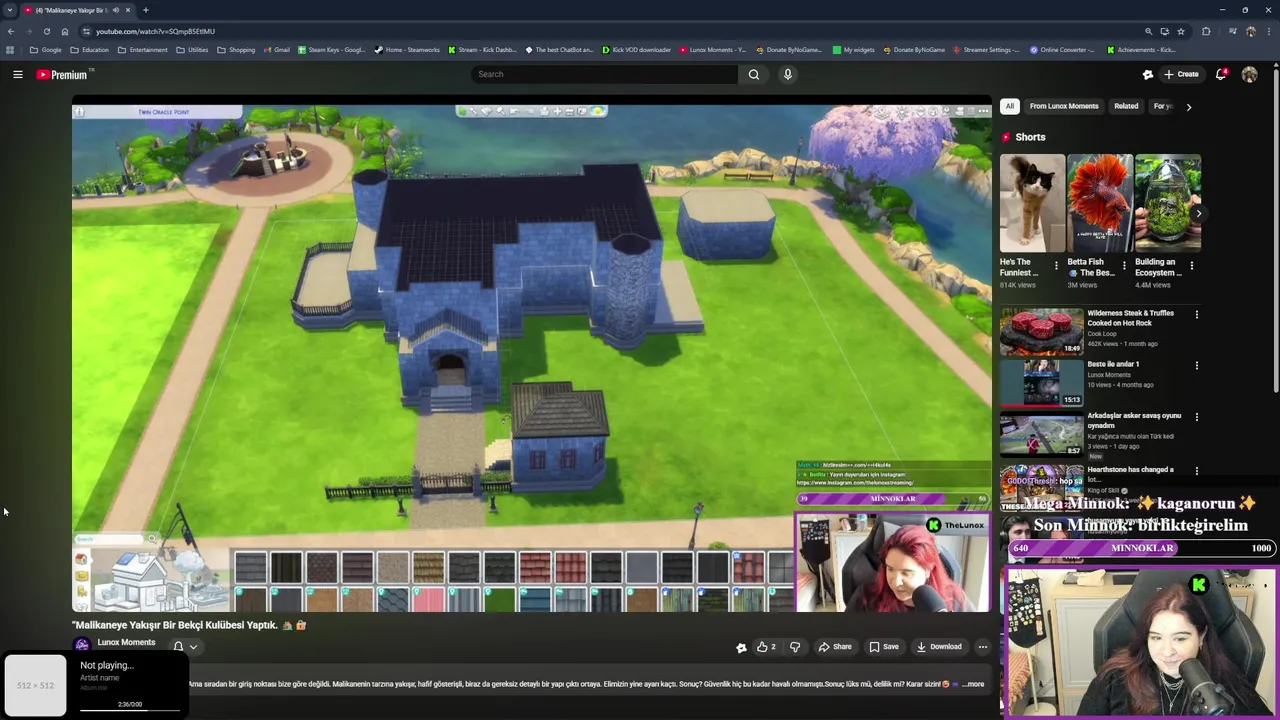Open Betta Fish short thumbnail
Viewport: 1280px width, 720px height.
(1100, 203)
